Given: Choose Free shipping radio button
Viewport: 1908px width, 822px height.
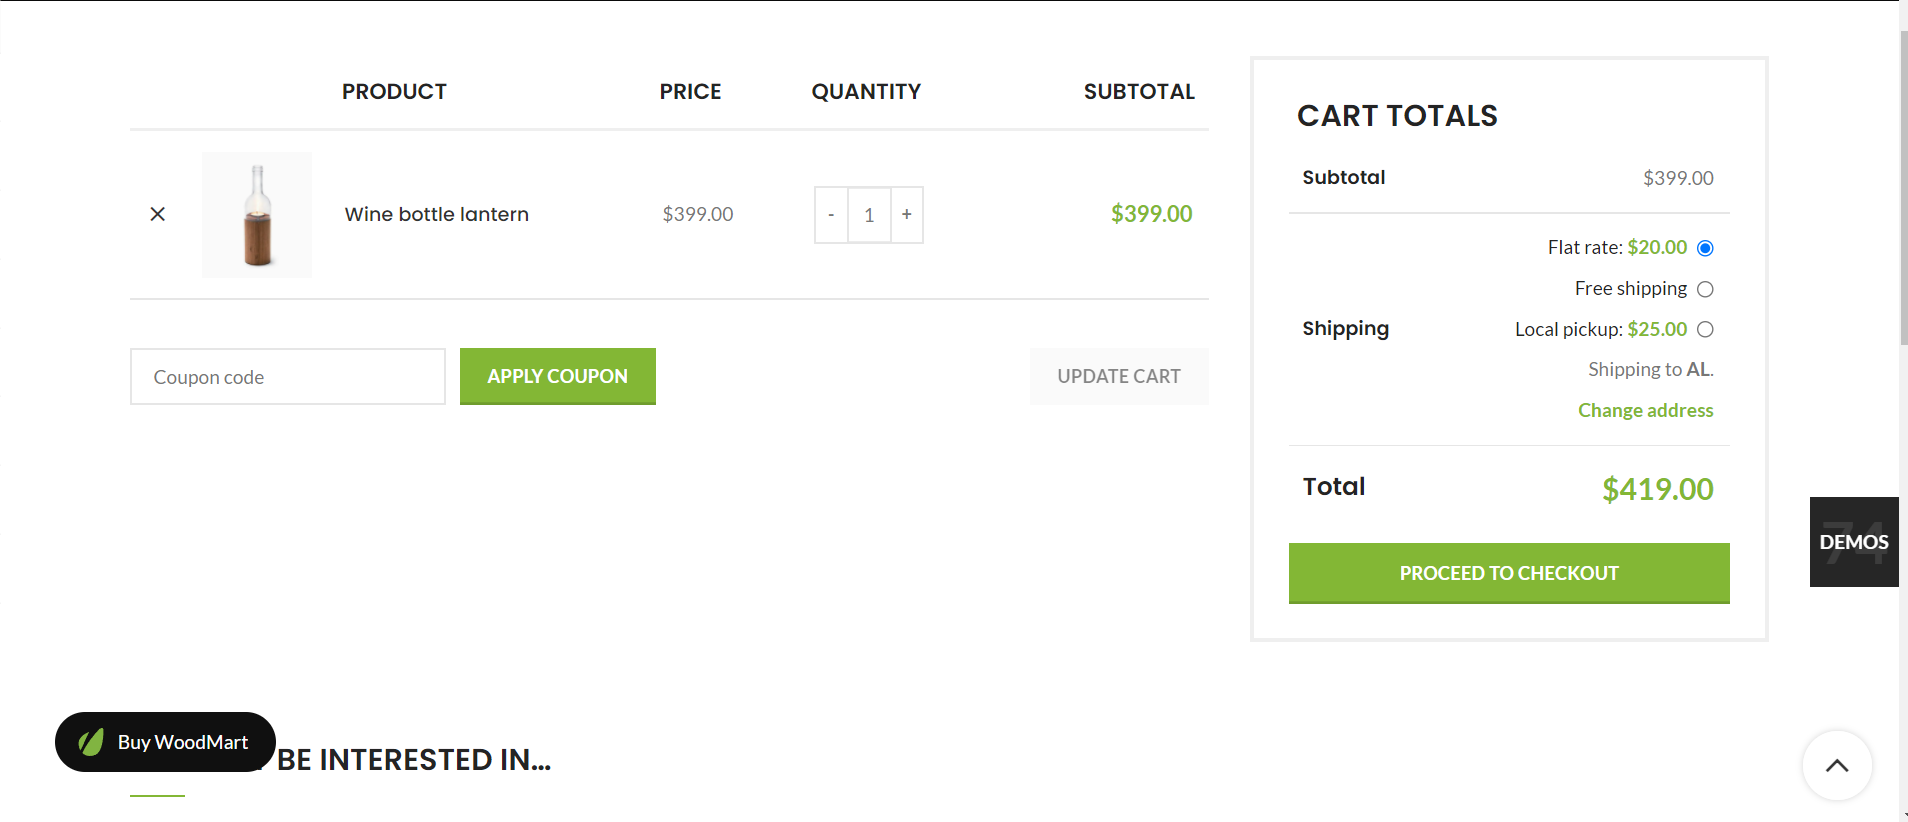Looking at the screenshot, I should (1705, 289).
